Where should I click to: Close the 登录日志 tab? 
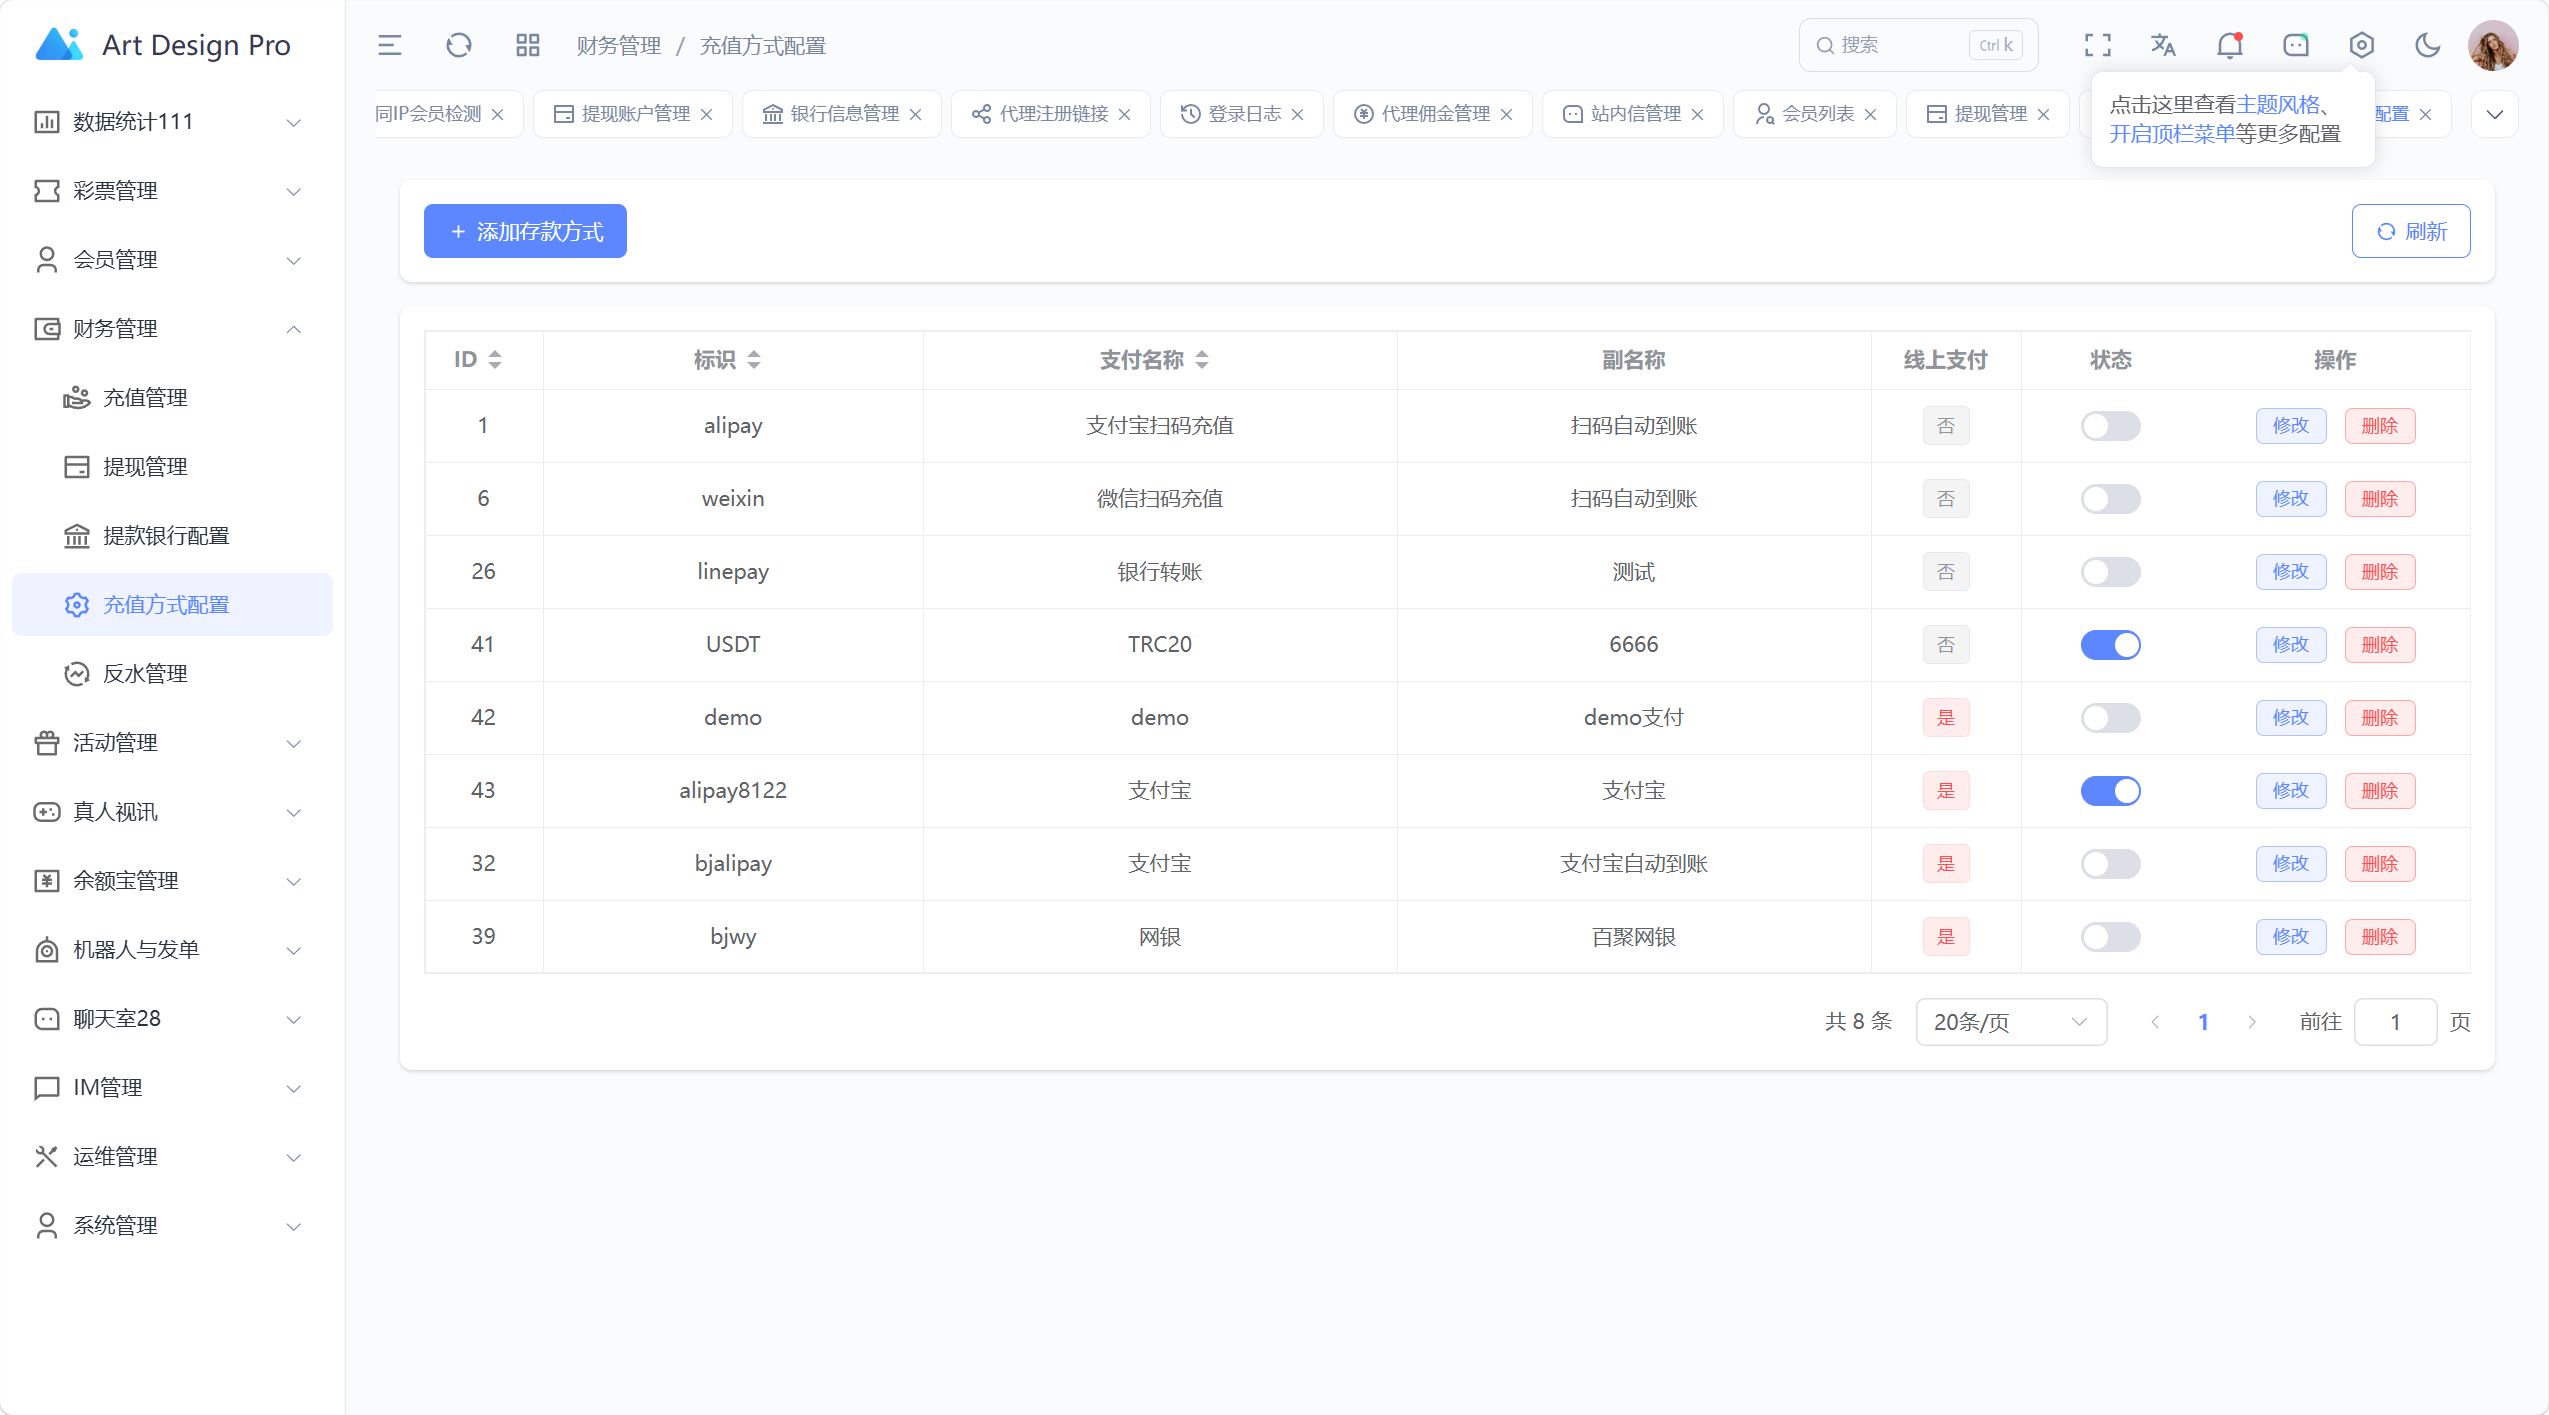pos(1298,114)
